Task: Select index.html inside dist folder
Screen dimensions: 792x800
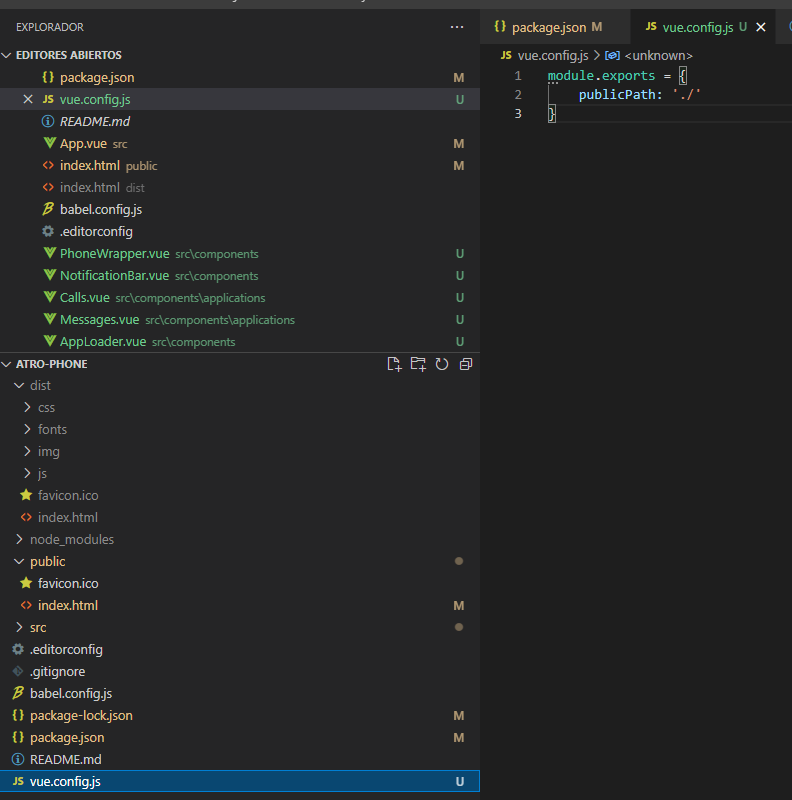Action: (240, 517)
